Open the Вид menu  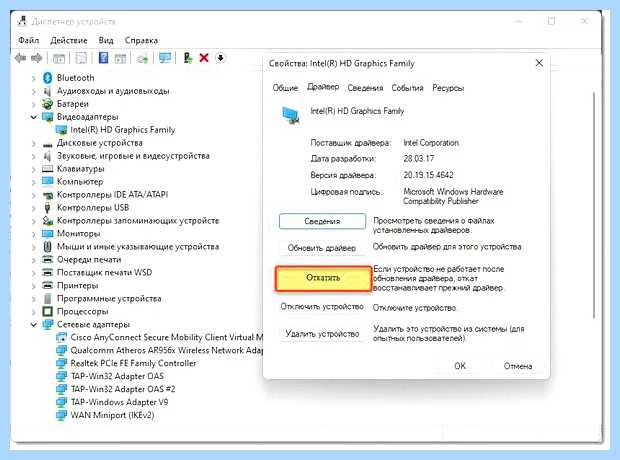coord(106,40)
